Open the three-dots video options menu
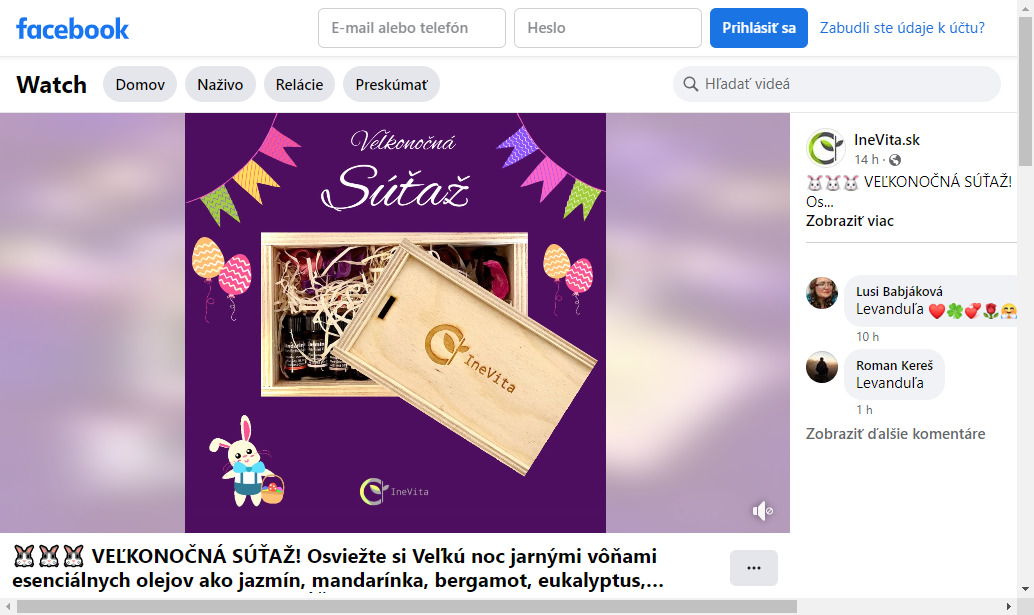Image resolution: width=1034 pixels, height=615 pixels. click(754, 568)
